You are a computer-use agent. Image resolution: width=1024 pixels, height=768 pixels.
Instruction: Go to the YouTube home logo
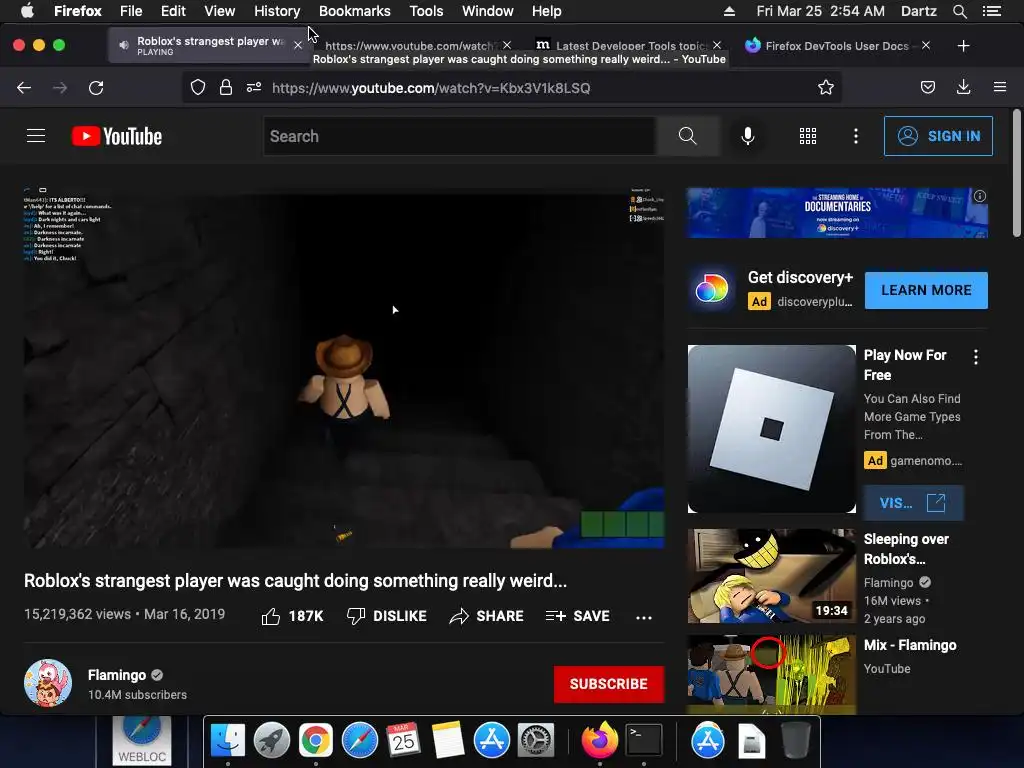tap(117, 136)
